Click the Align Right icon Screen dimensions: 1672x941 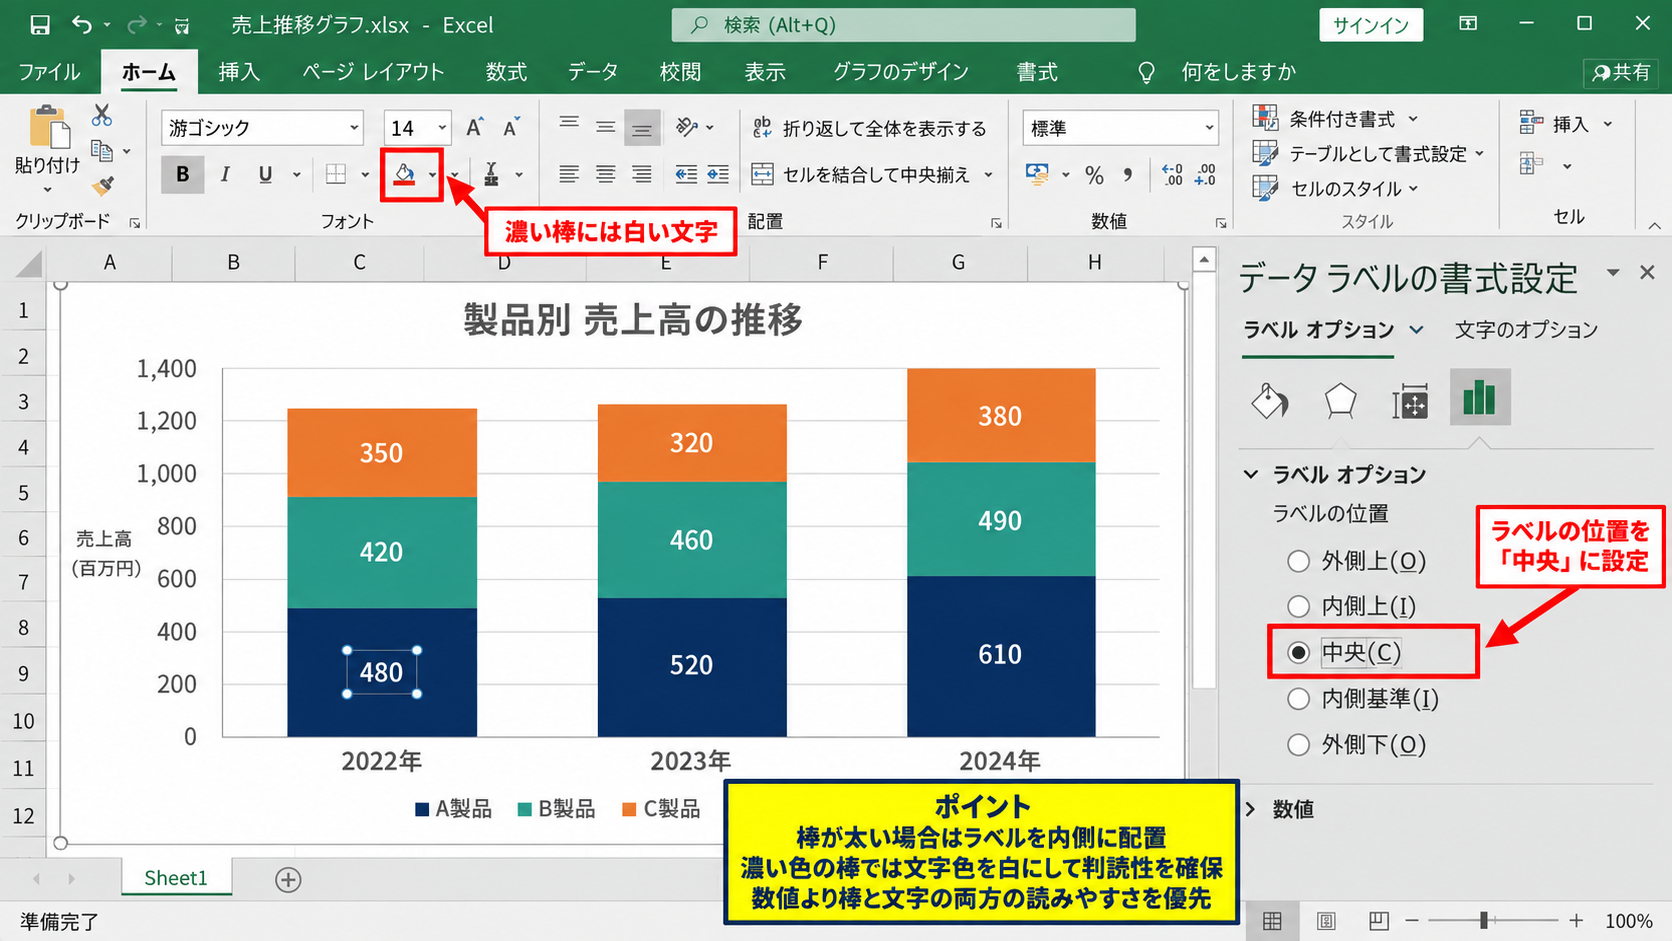click(642, 175)
